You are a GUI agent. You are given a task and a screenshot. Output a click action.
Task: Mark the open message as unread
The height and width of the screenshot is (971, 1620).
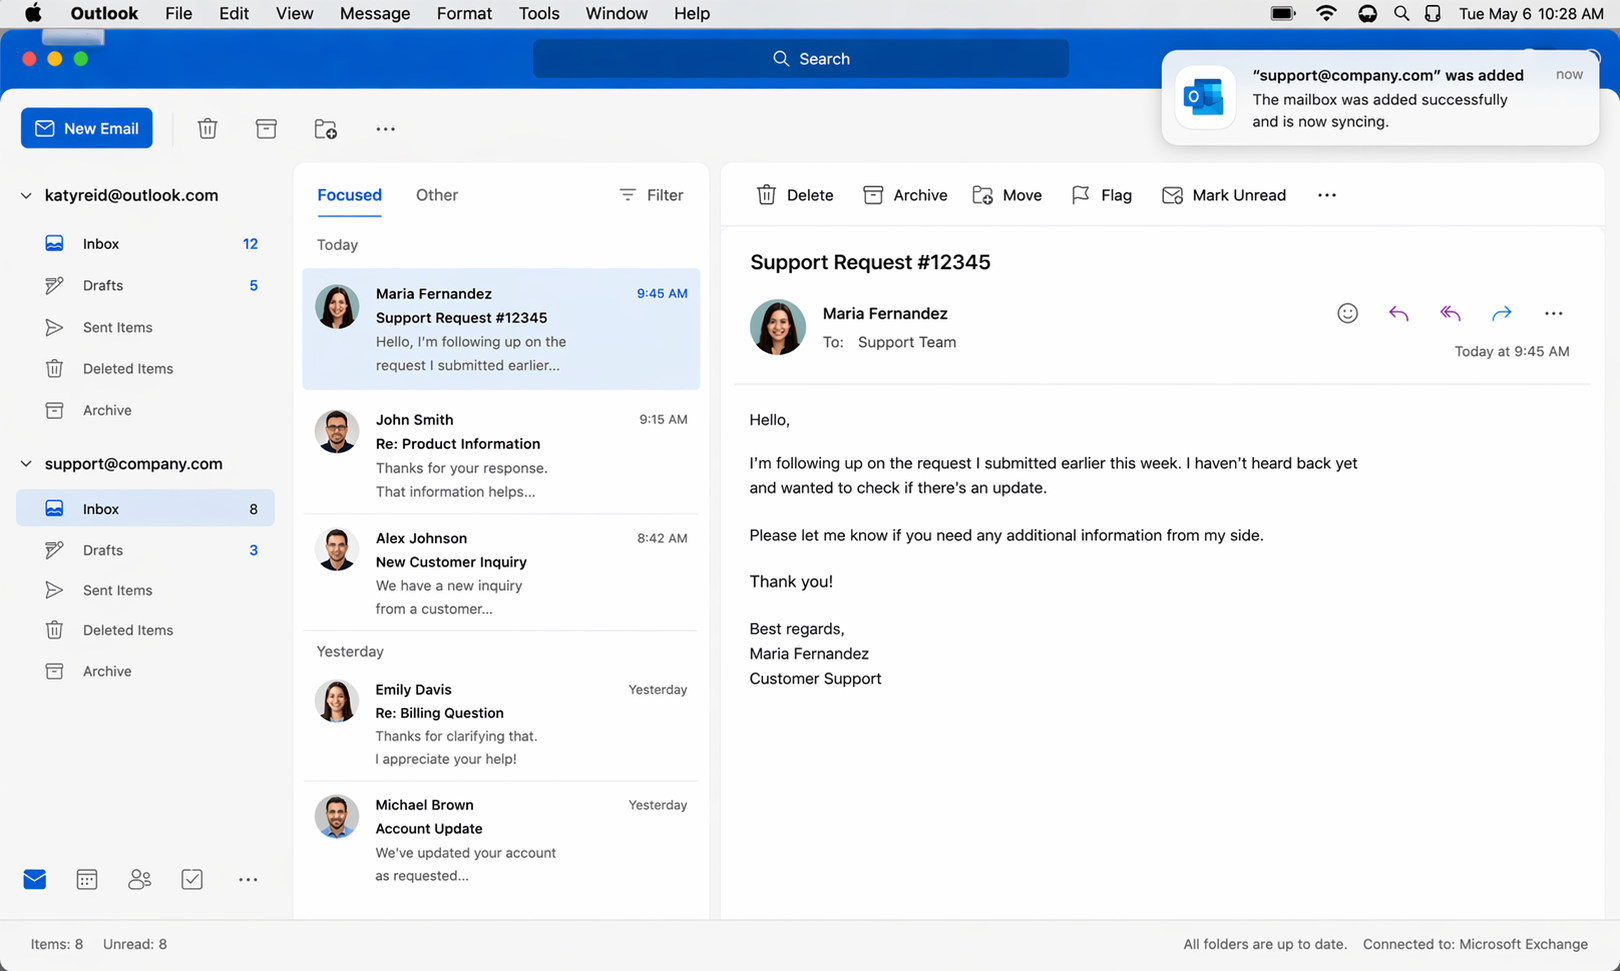pyautogui.click(x=1224, y=195)
